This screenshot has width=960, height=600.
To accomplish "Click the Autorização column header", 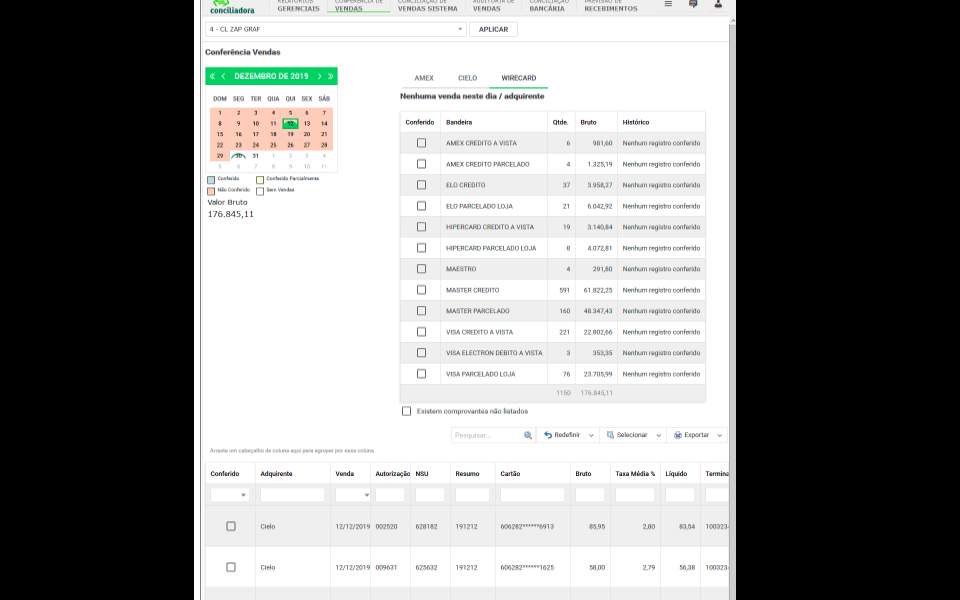I will pyautogui.click(x=392, y=474).
